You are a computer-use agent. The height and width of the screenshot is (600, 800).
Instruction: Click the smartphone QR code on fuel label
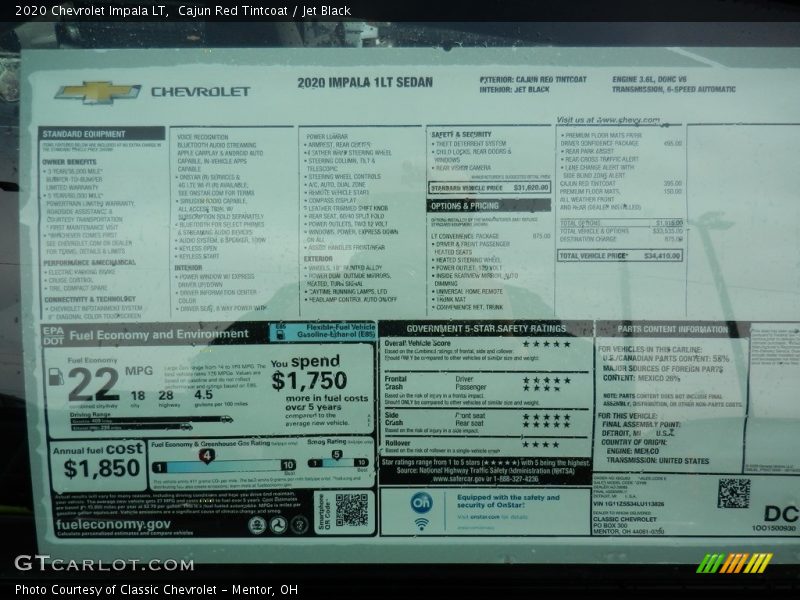(x=352, y=510)
